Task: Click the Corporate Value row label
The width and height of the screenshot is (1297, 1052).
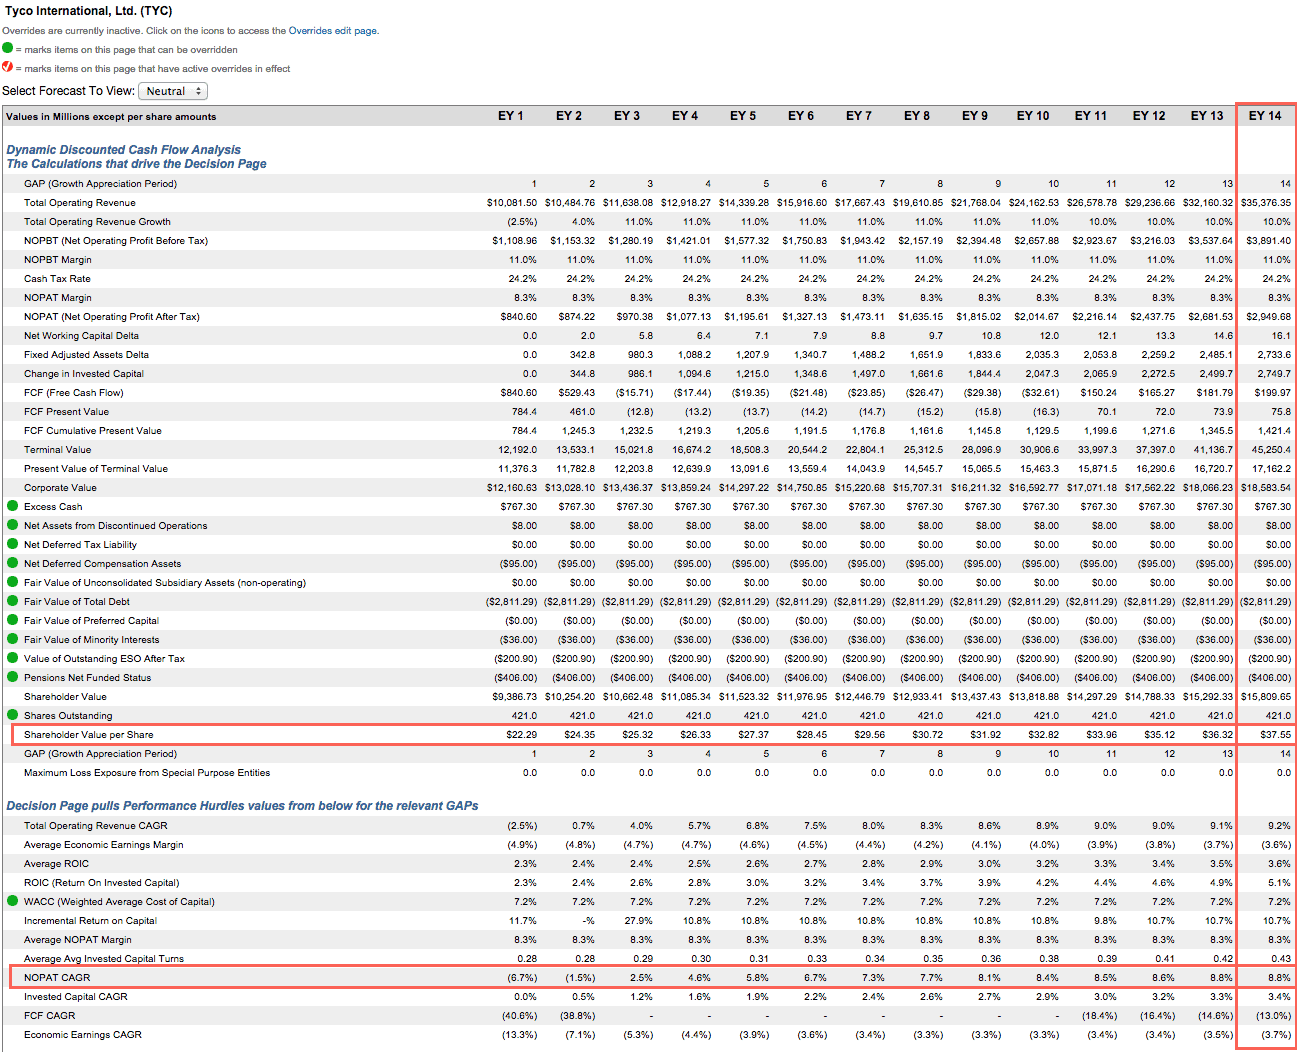Action: [x=60, y=488]
